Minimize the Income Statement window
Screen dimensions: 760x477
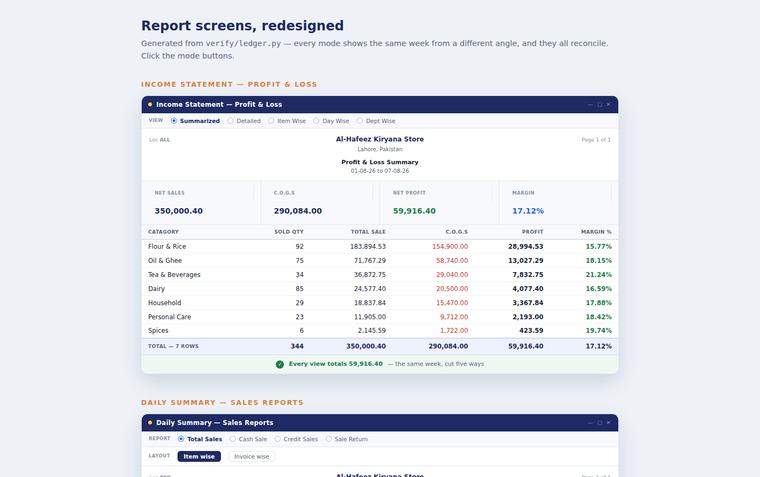pyautogui.click(x=590, y=104)
